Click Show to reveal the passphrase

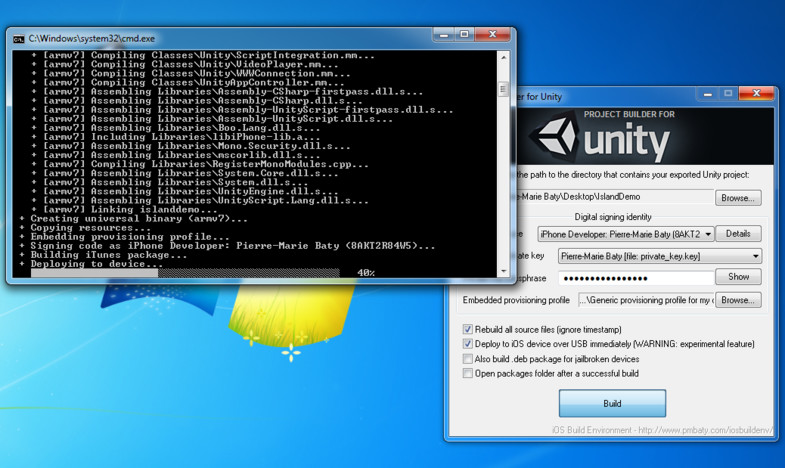coord(738,277)
